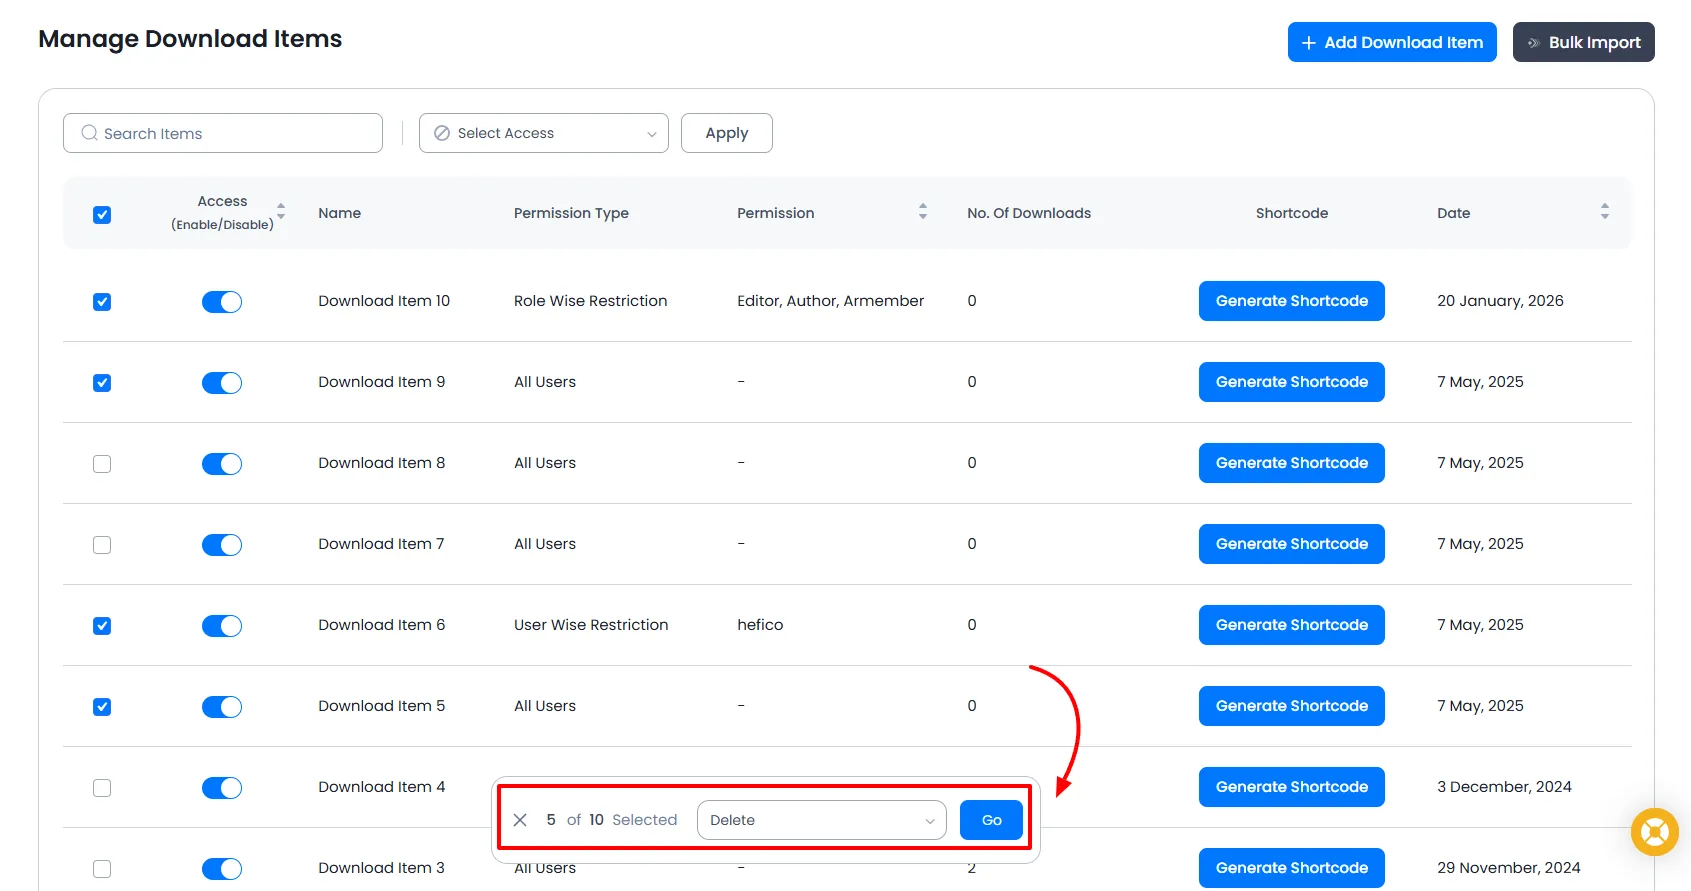
Task: Click the name 'Download Item 6'
Action: click(x=382, y=625)
